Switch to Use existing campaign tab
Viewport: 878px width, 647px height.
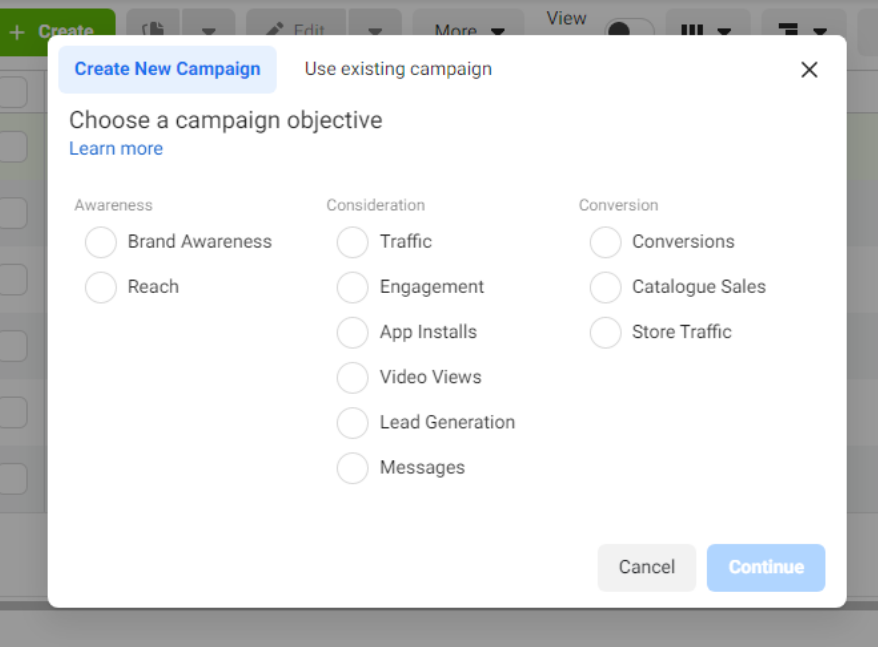pyautogui.click(x=398, y=69)
